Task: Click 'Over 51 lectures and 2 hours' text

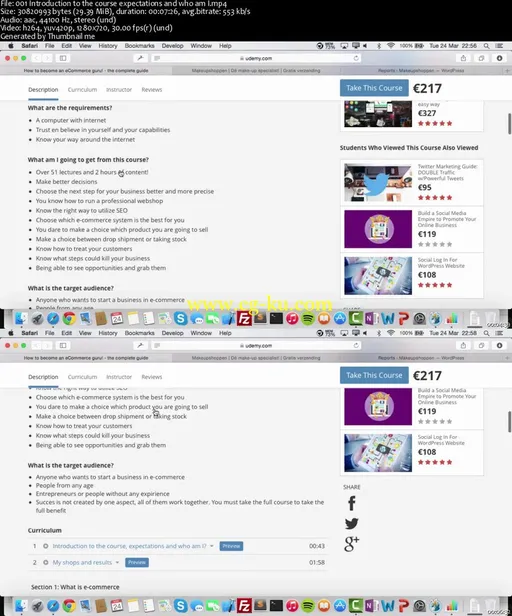Action: (x=92, y=172)
